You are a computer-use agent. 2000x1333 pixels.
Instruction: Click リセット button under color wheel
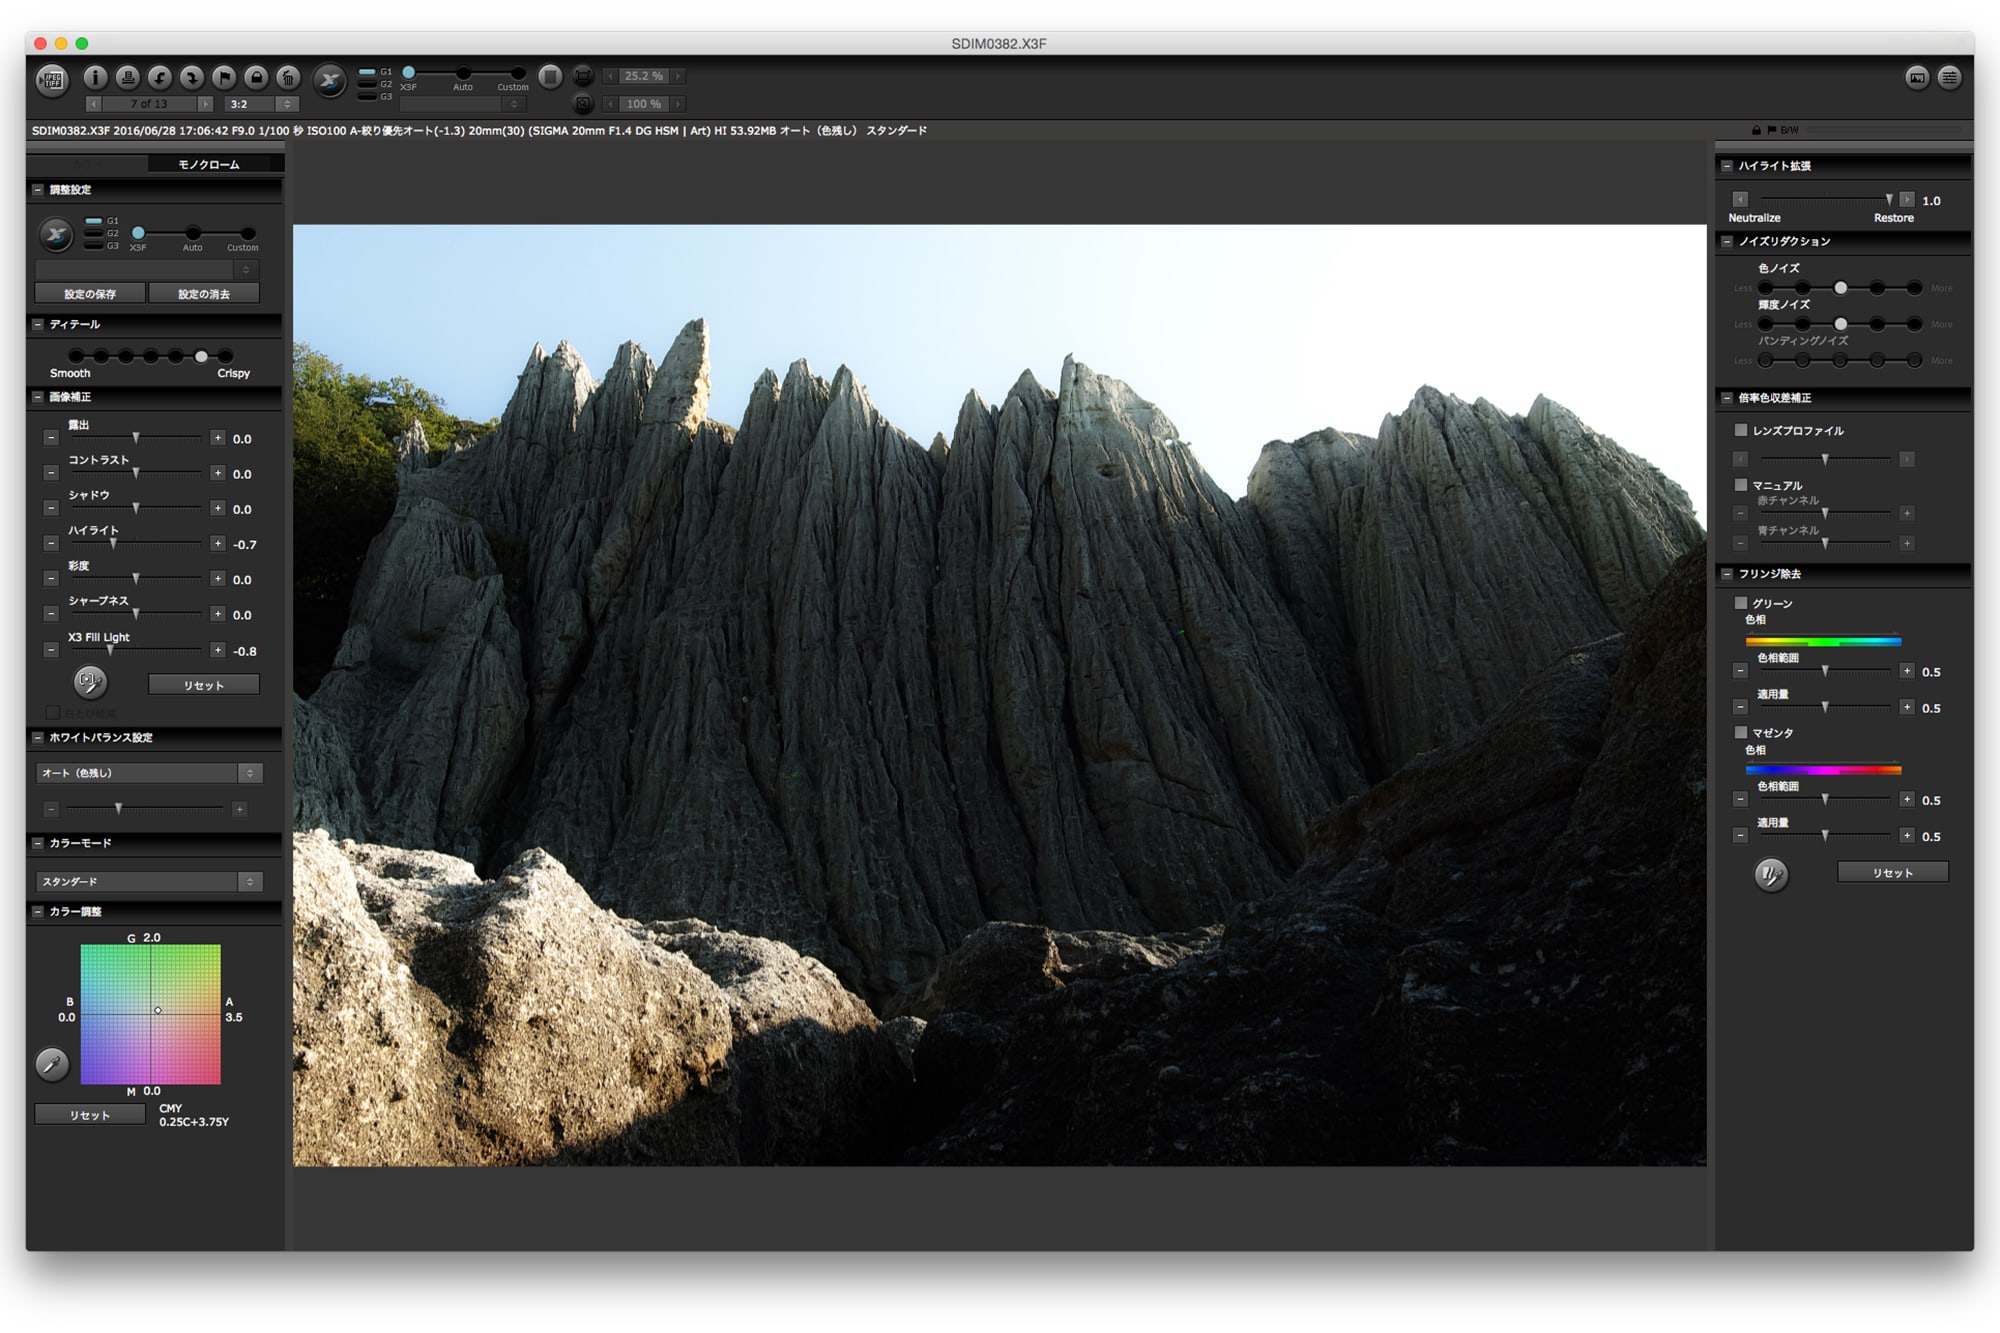click(x=90, y=1115)
